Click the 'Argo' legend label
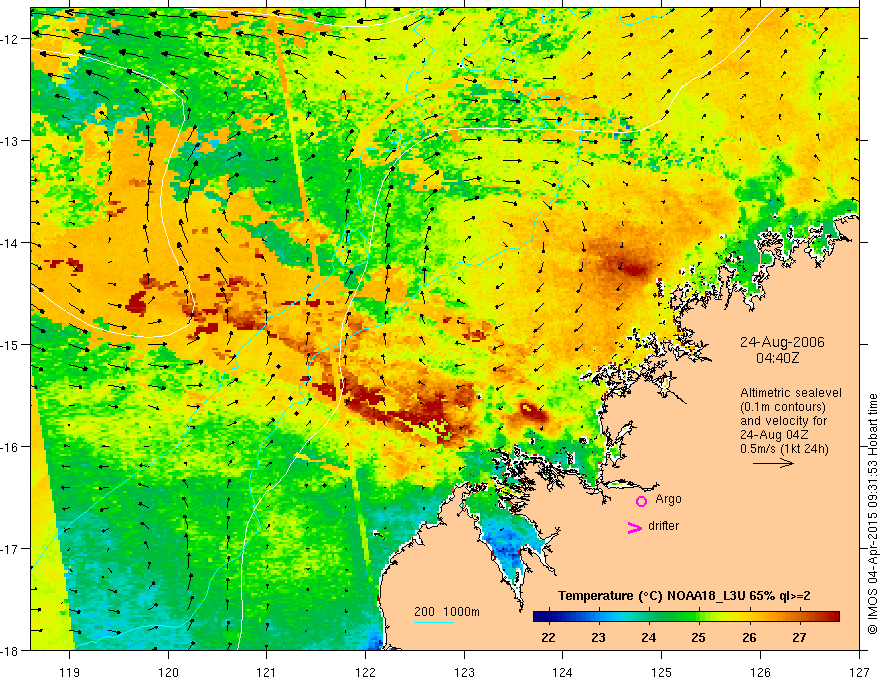Viewport: 880px width, 680px height. tap(668, 499)
